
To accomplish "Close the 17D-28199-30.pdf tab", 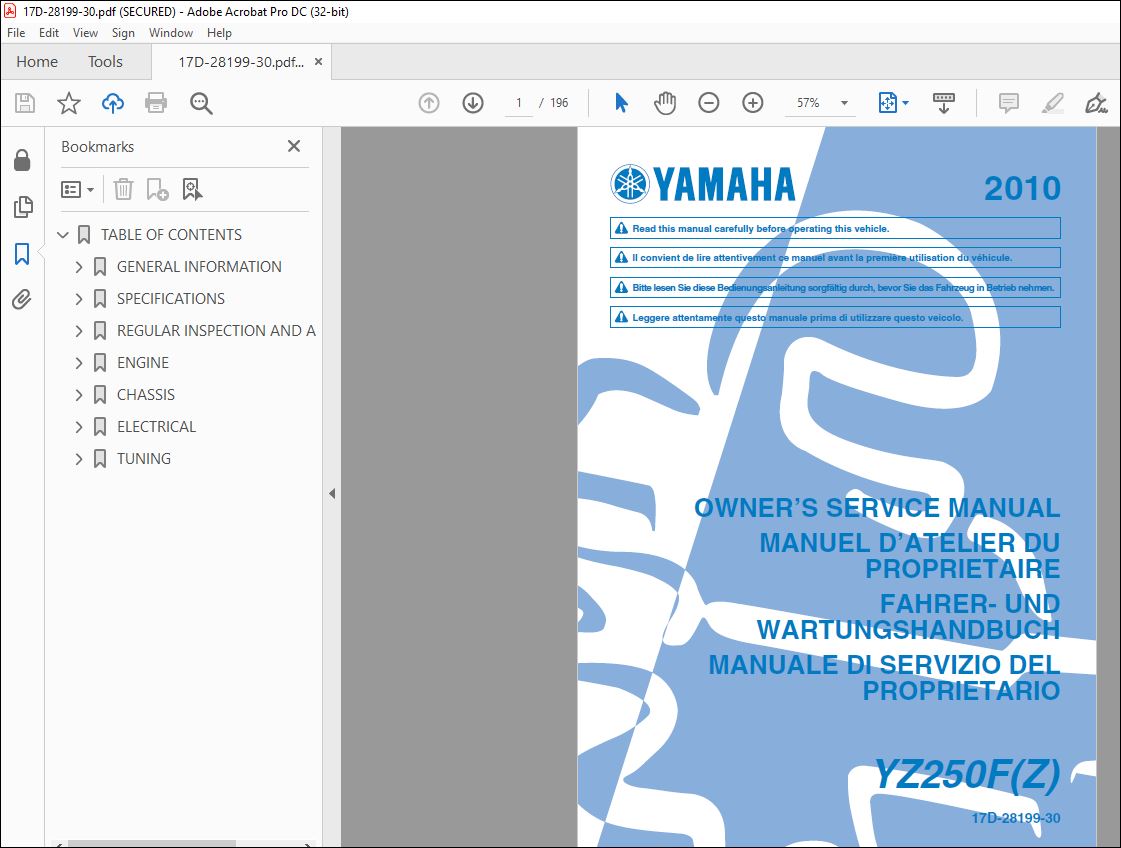I will [318, 61].
